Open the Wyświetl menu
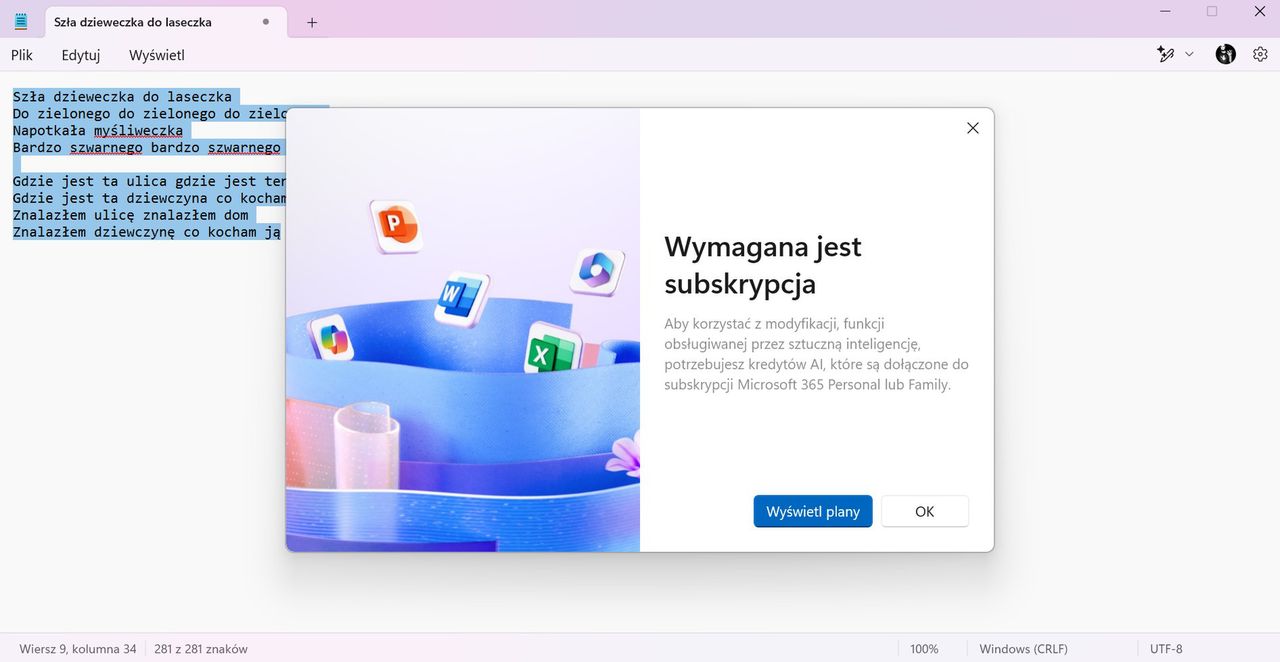This screenshot has height=662, width=1280. tap(156, 55)
